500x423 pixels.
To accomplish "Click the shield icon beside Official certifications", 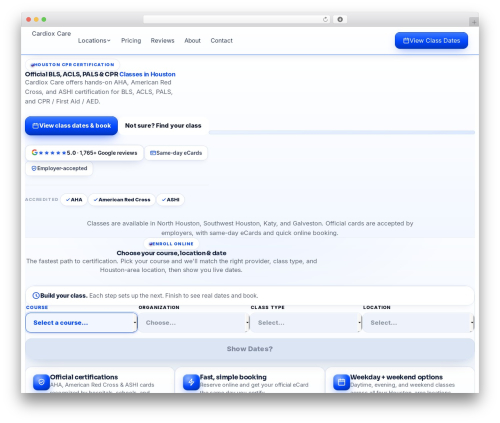I will [41, 382].
